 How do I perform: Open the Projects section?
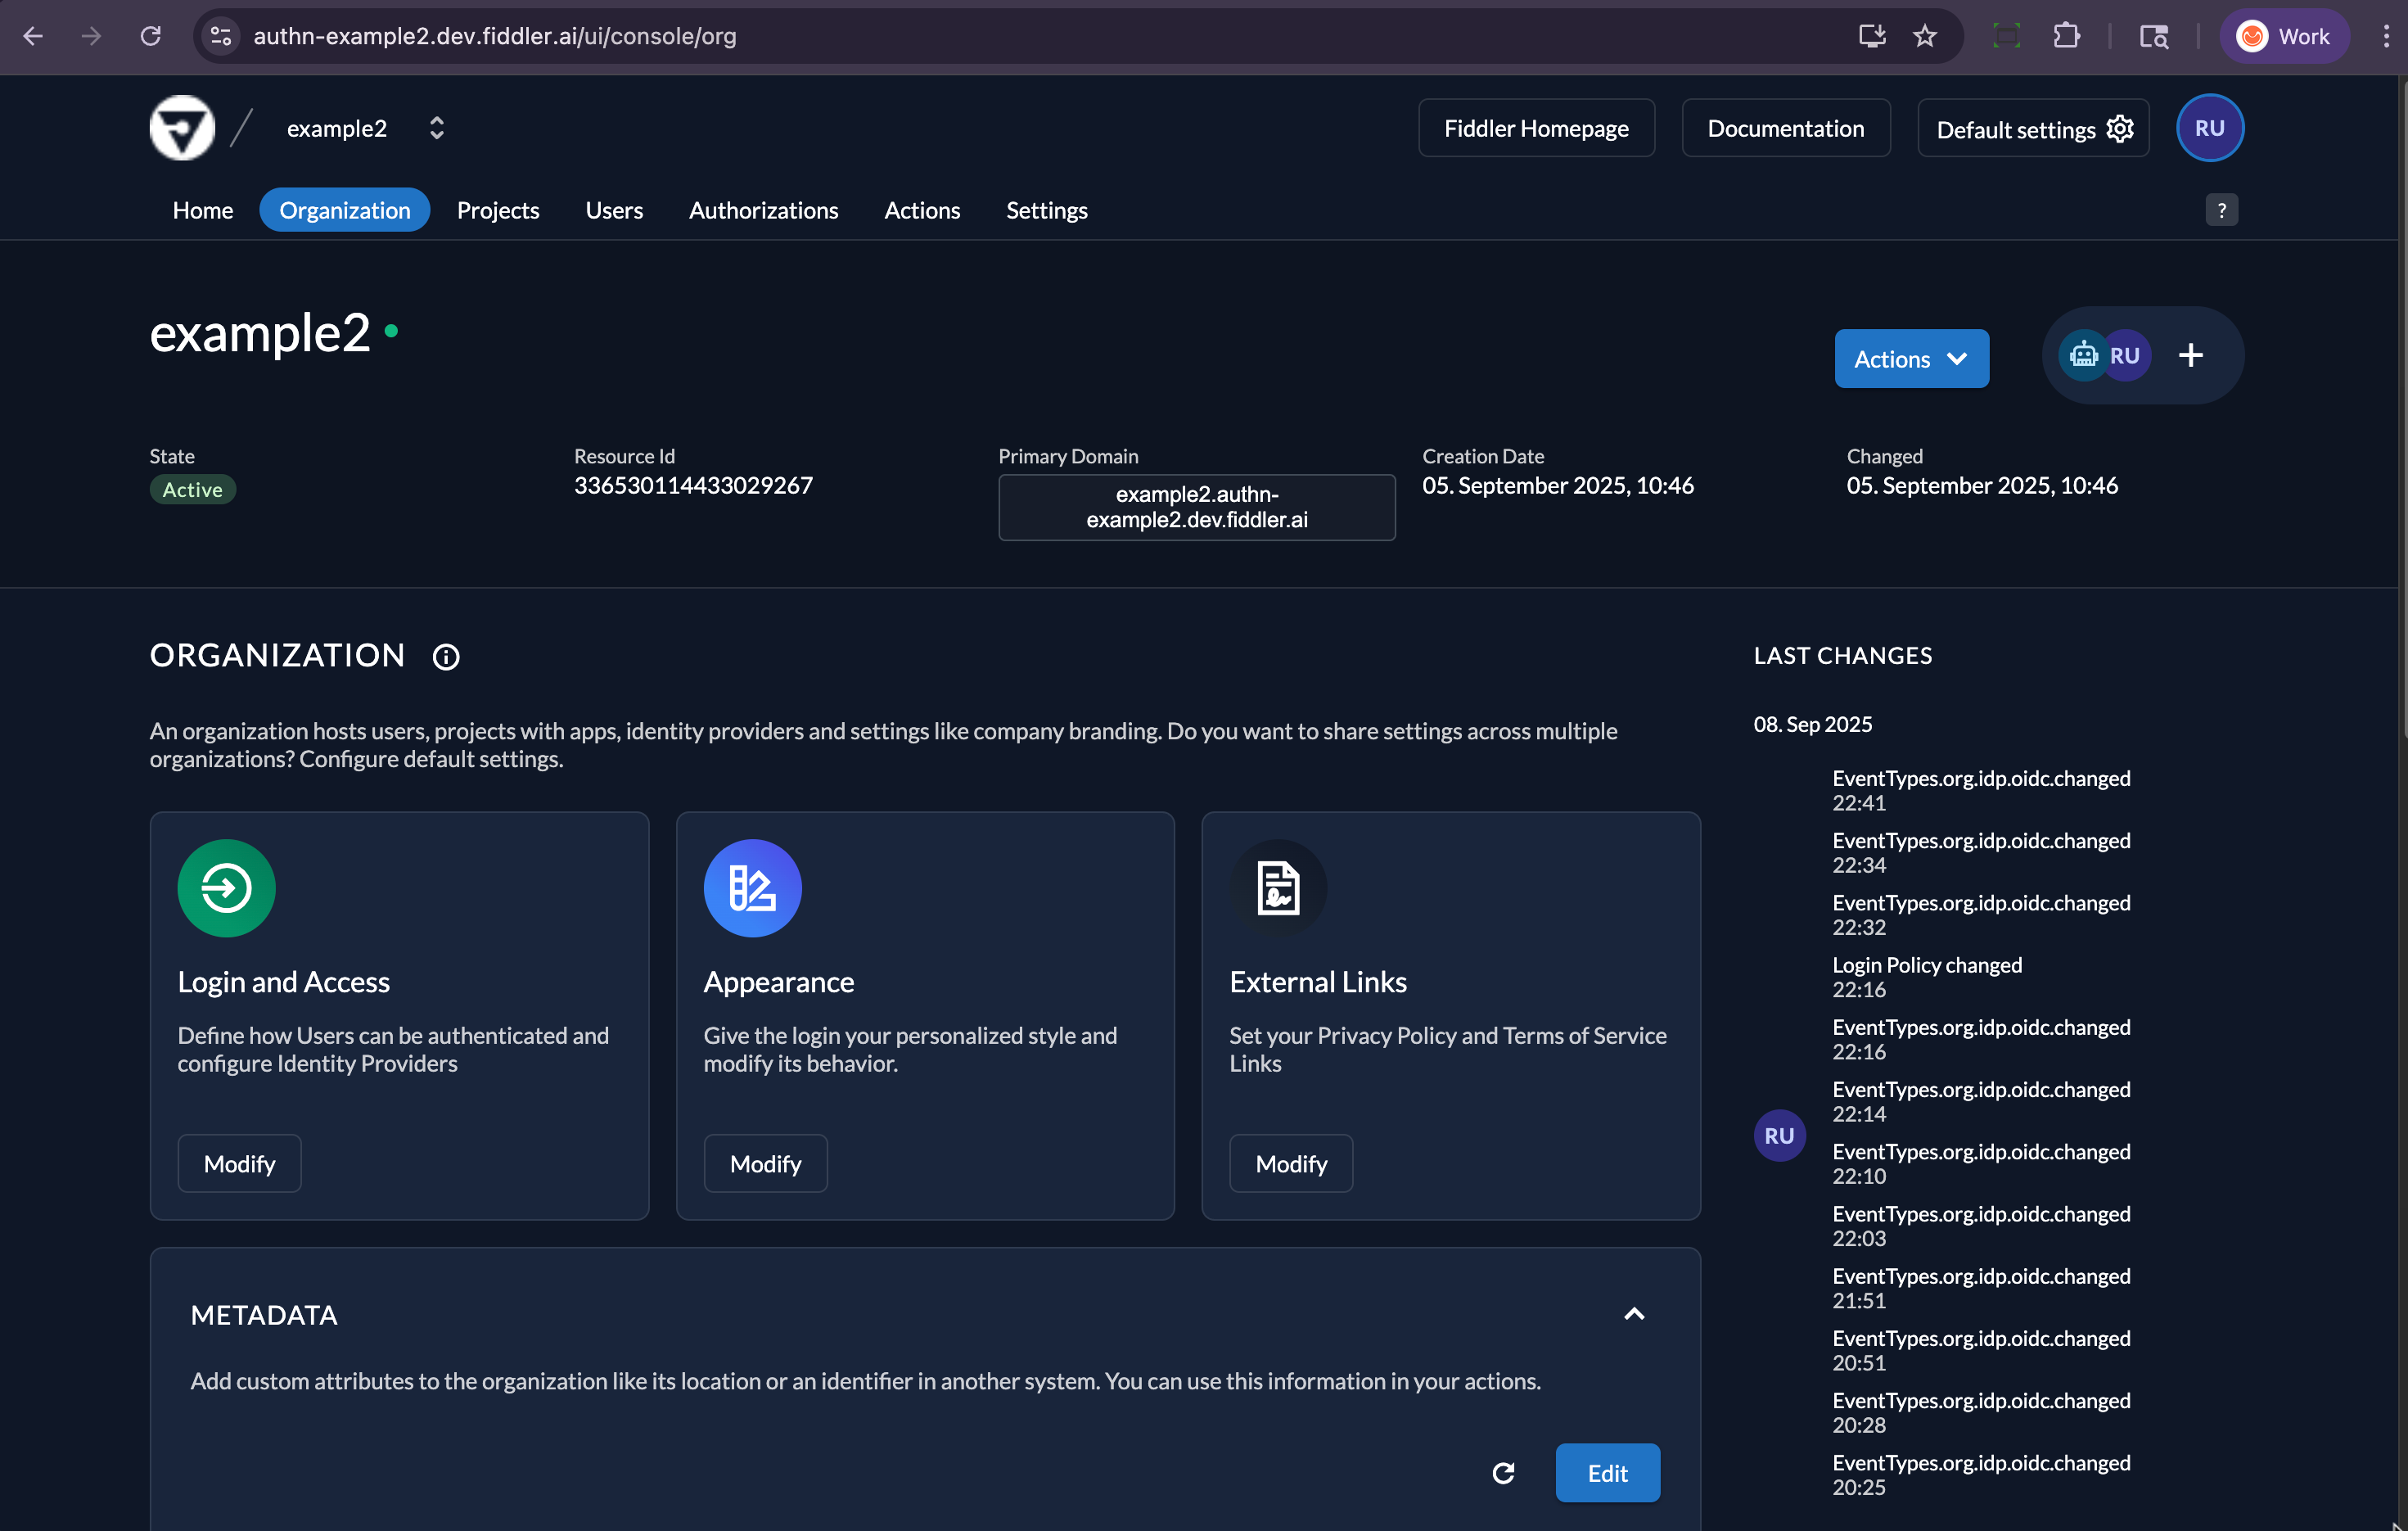point(498,210)
